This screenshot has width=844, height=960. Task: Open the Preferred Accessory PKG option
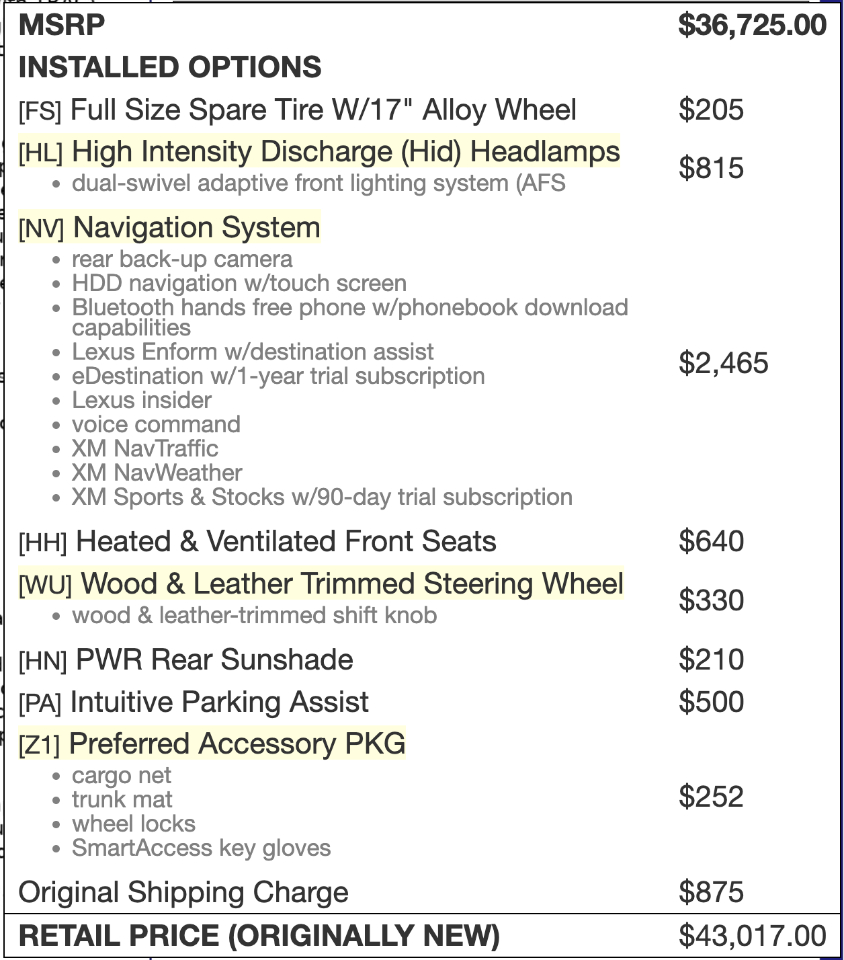pyautogui.click(x=237, y=744)
